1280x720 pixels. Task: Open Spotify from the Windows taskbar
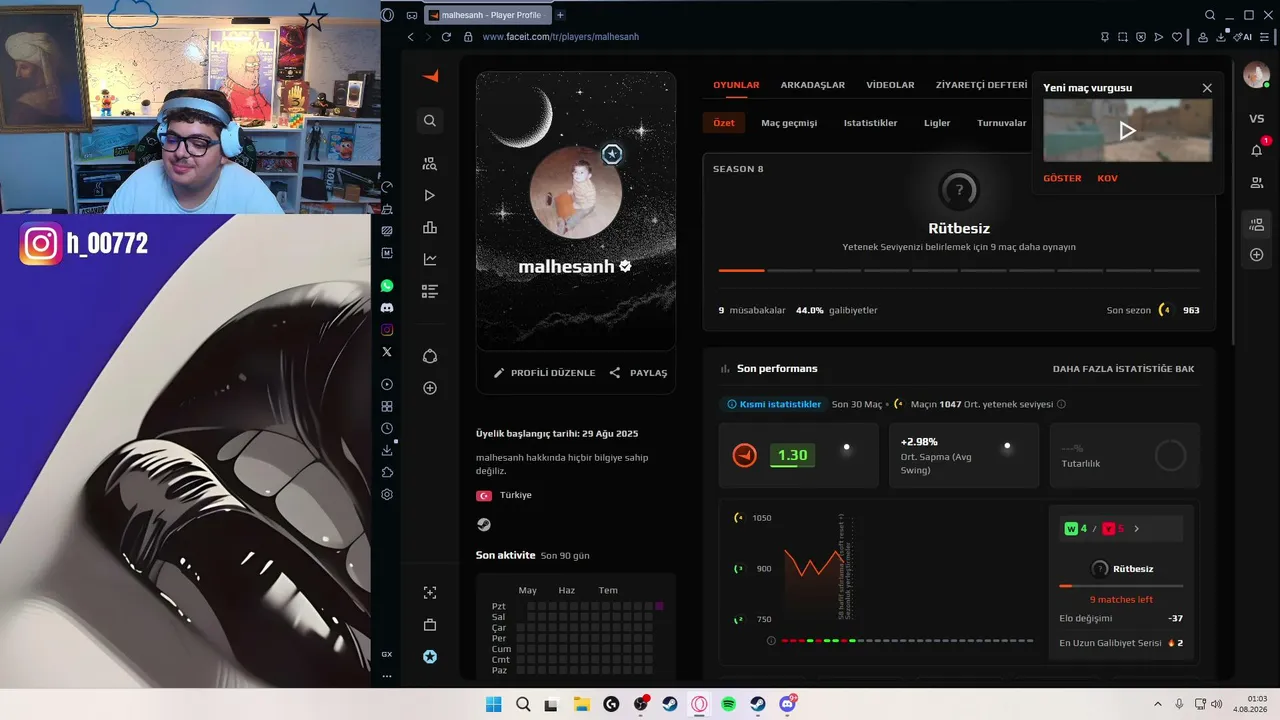pyautogui.click(x=728, y=704)
